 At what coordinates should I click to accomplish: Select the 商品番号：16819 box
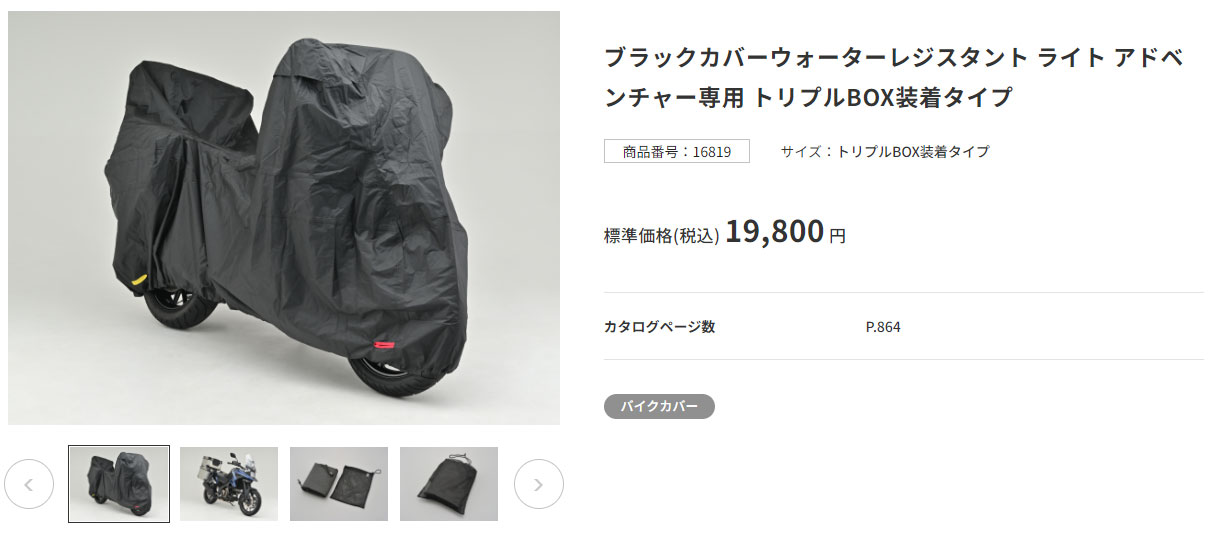(677, 152)
